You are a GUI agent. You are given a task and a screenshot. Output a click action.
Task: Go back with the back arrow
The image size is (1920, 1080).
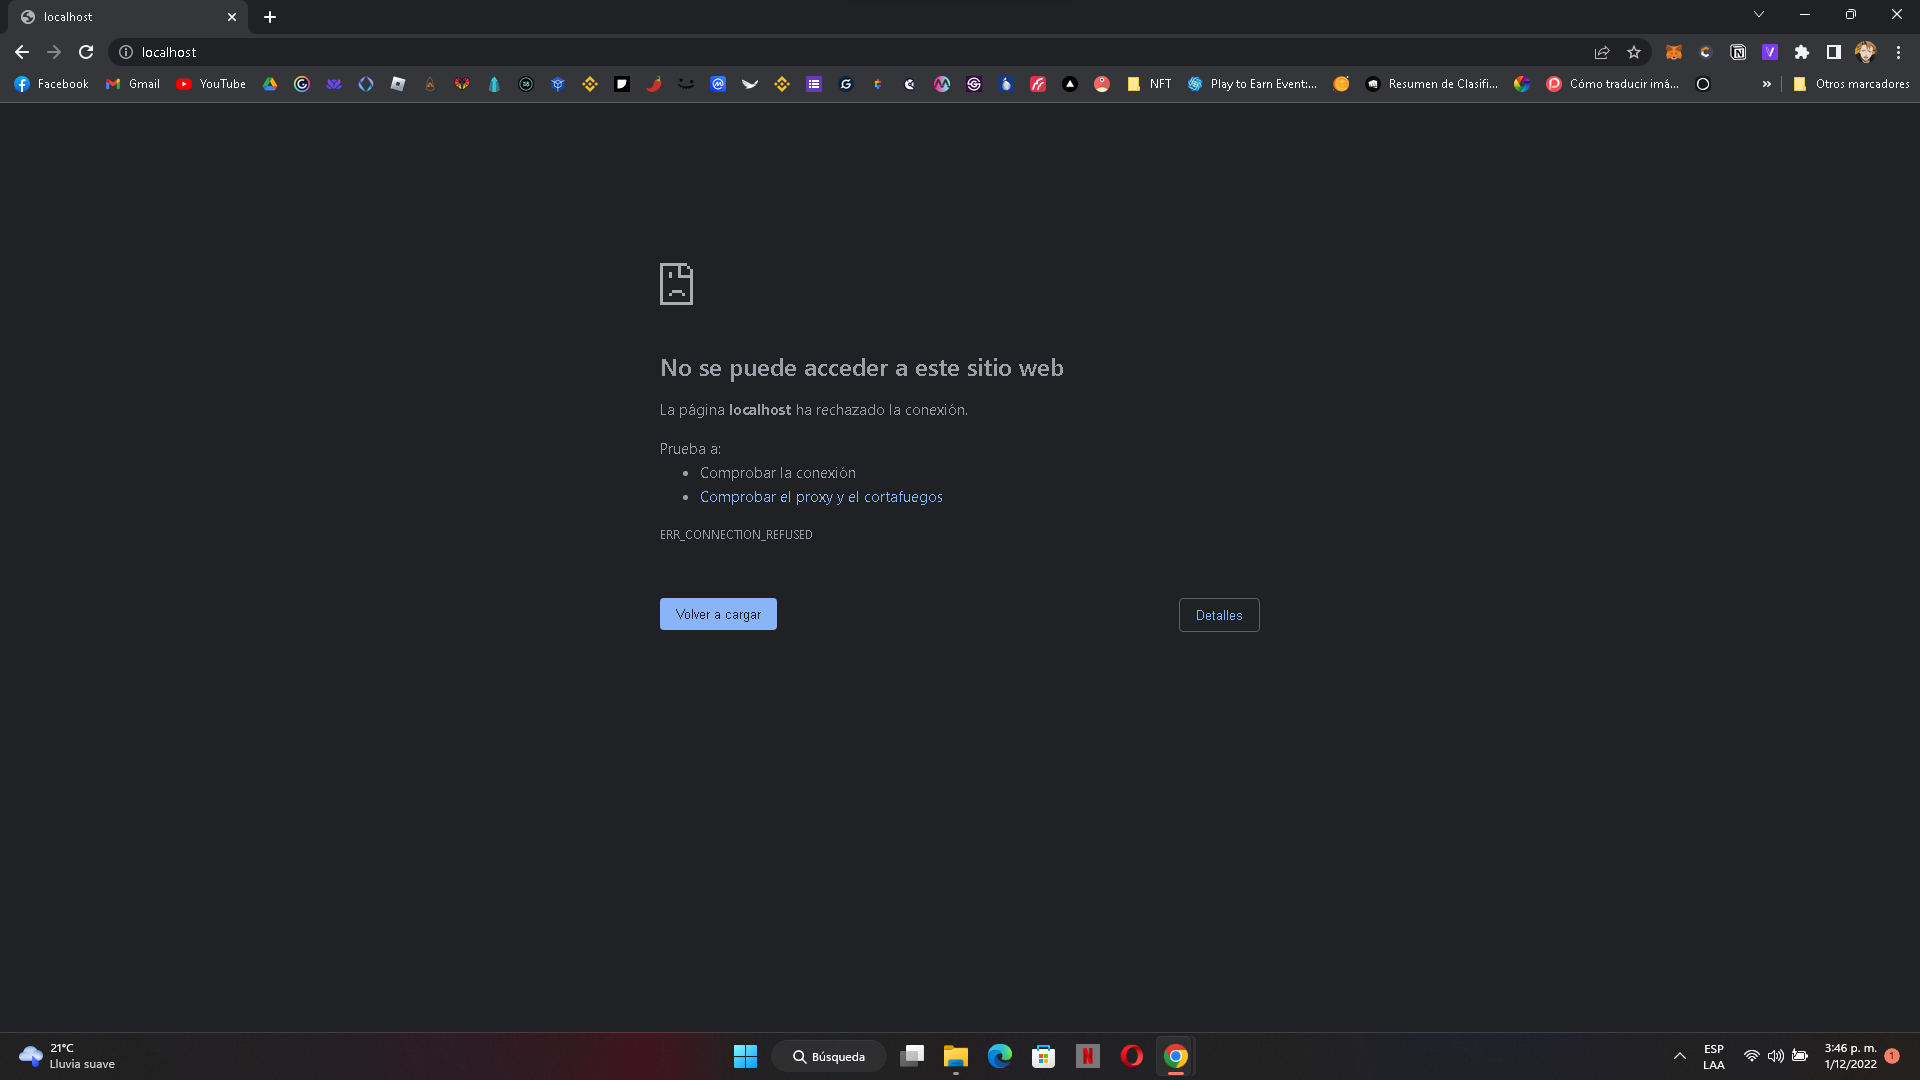click(x=22, y=52)
